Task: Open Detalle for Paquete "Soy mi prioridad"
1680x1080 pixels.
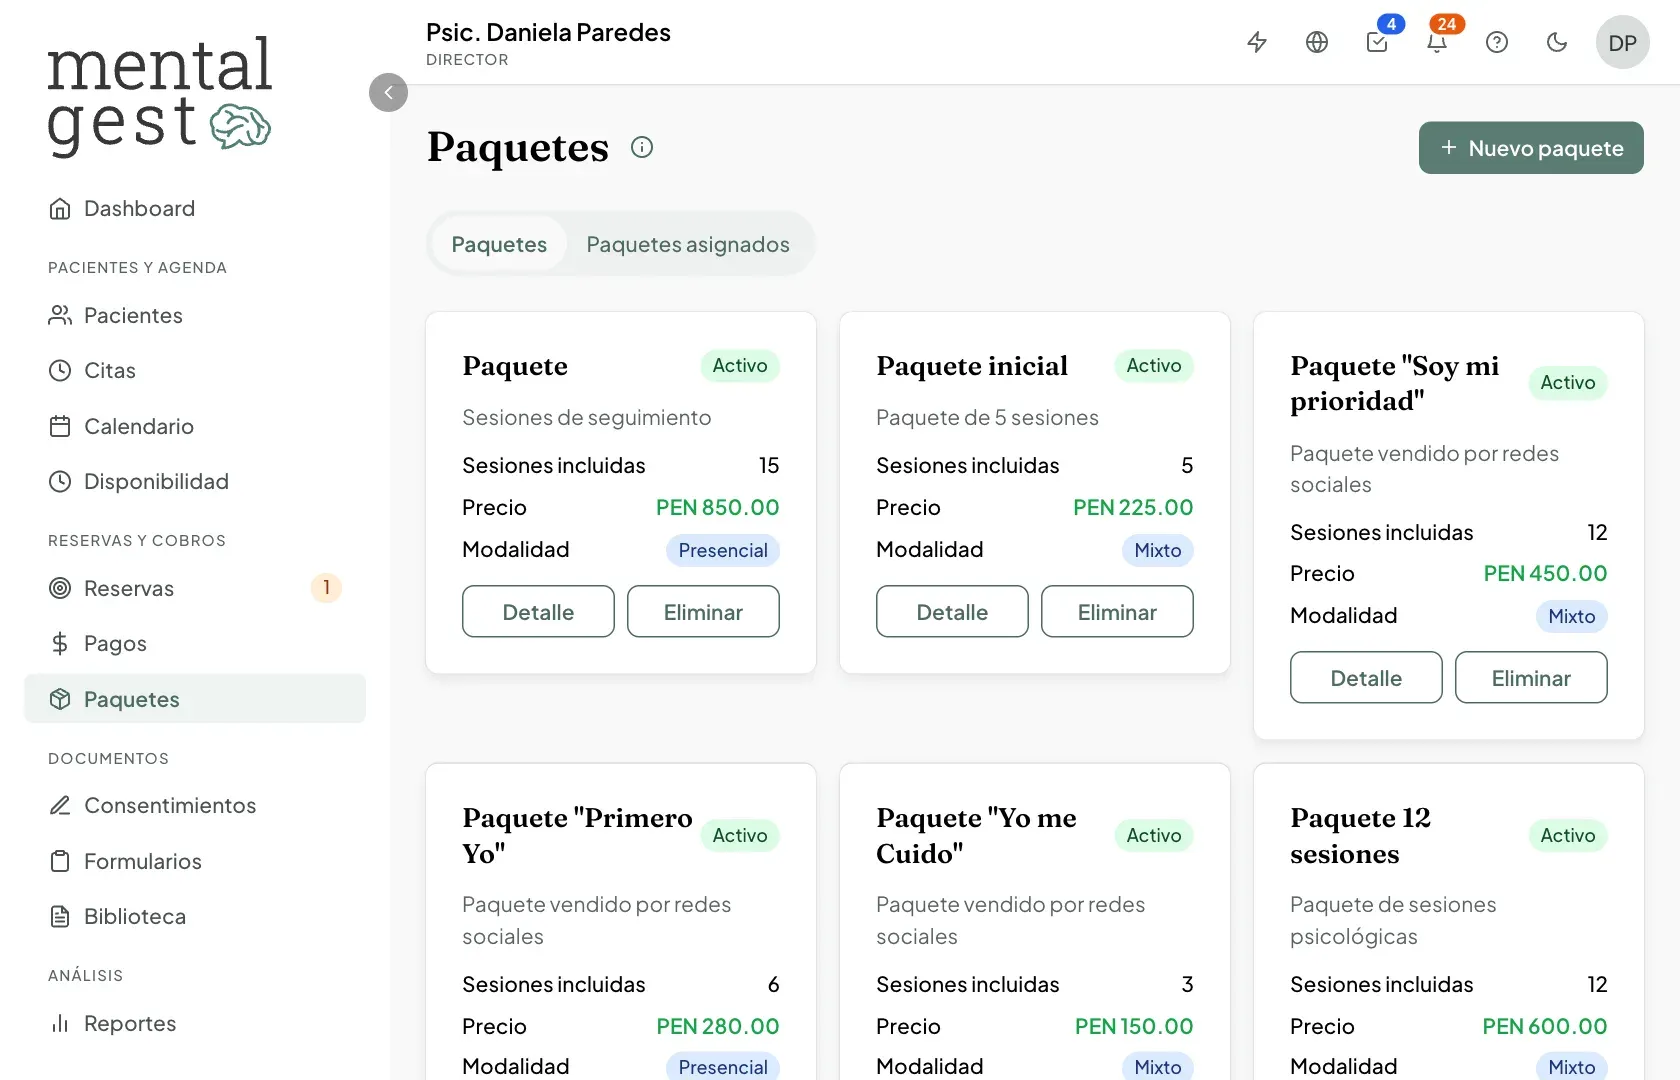Action: tap(1366, 678)
